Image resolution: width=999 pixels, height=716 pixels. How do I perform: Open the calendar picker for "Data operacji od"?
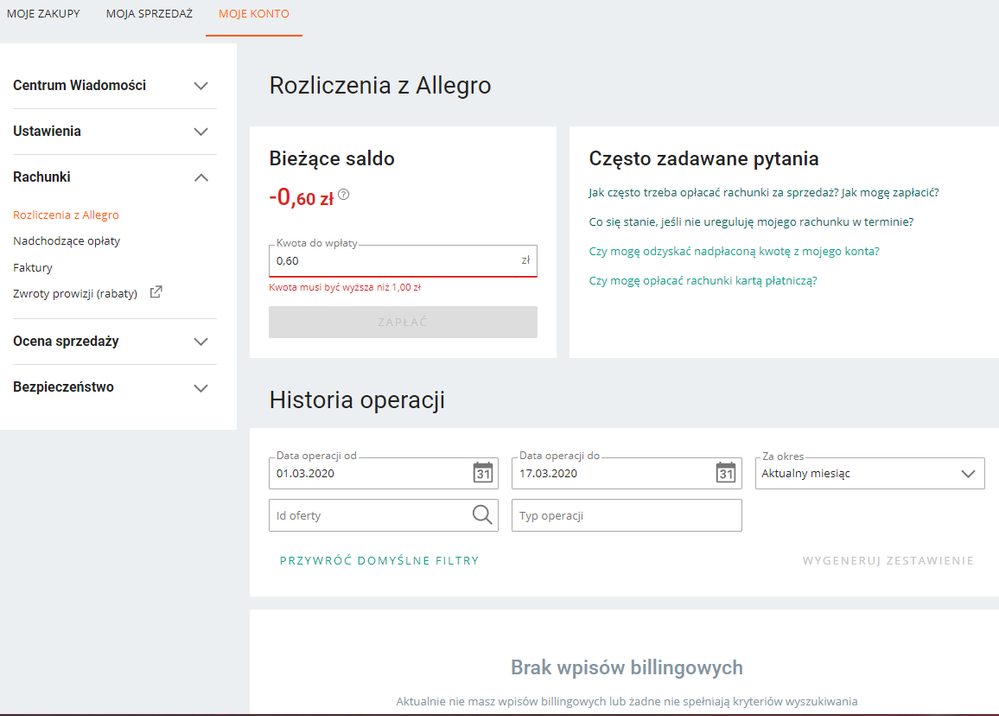tap(484, 472)
